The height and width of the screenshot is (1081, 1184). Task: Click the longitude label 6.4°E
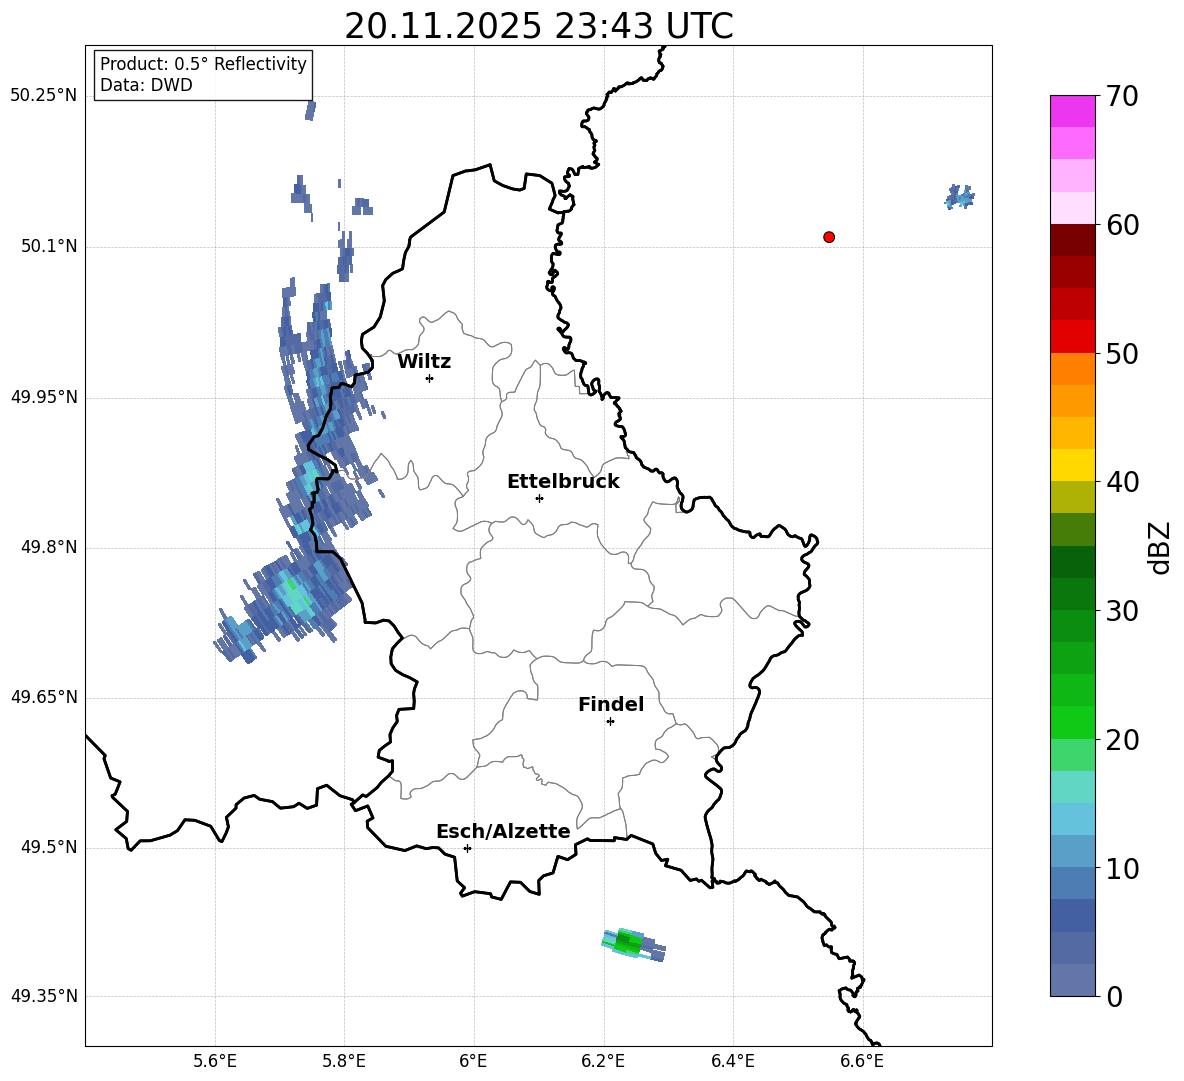(x=732, y=1061)
